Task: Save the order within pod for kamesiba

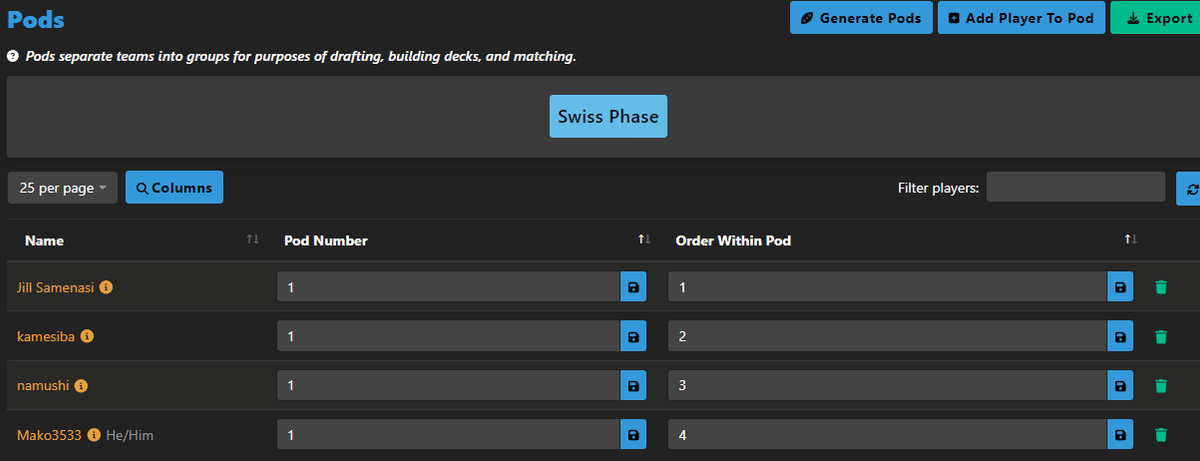Action: coord(1120,336)
